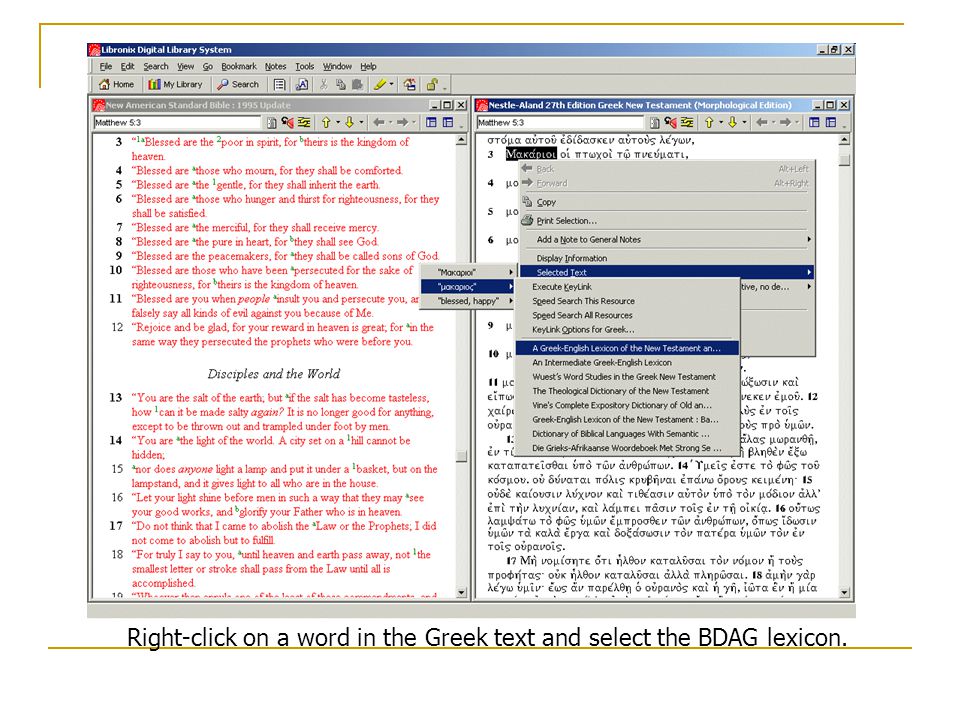Select Die Grieks-Afrikaanse Woordeboek entry

coord(628,448)
